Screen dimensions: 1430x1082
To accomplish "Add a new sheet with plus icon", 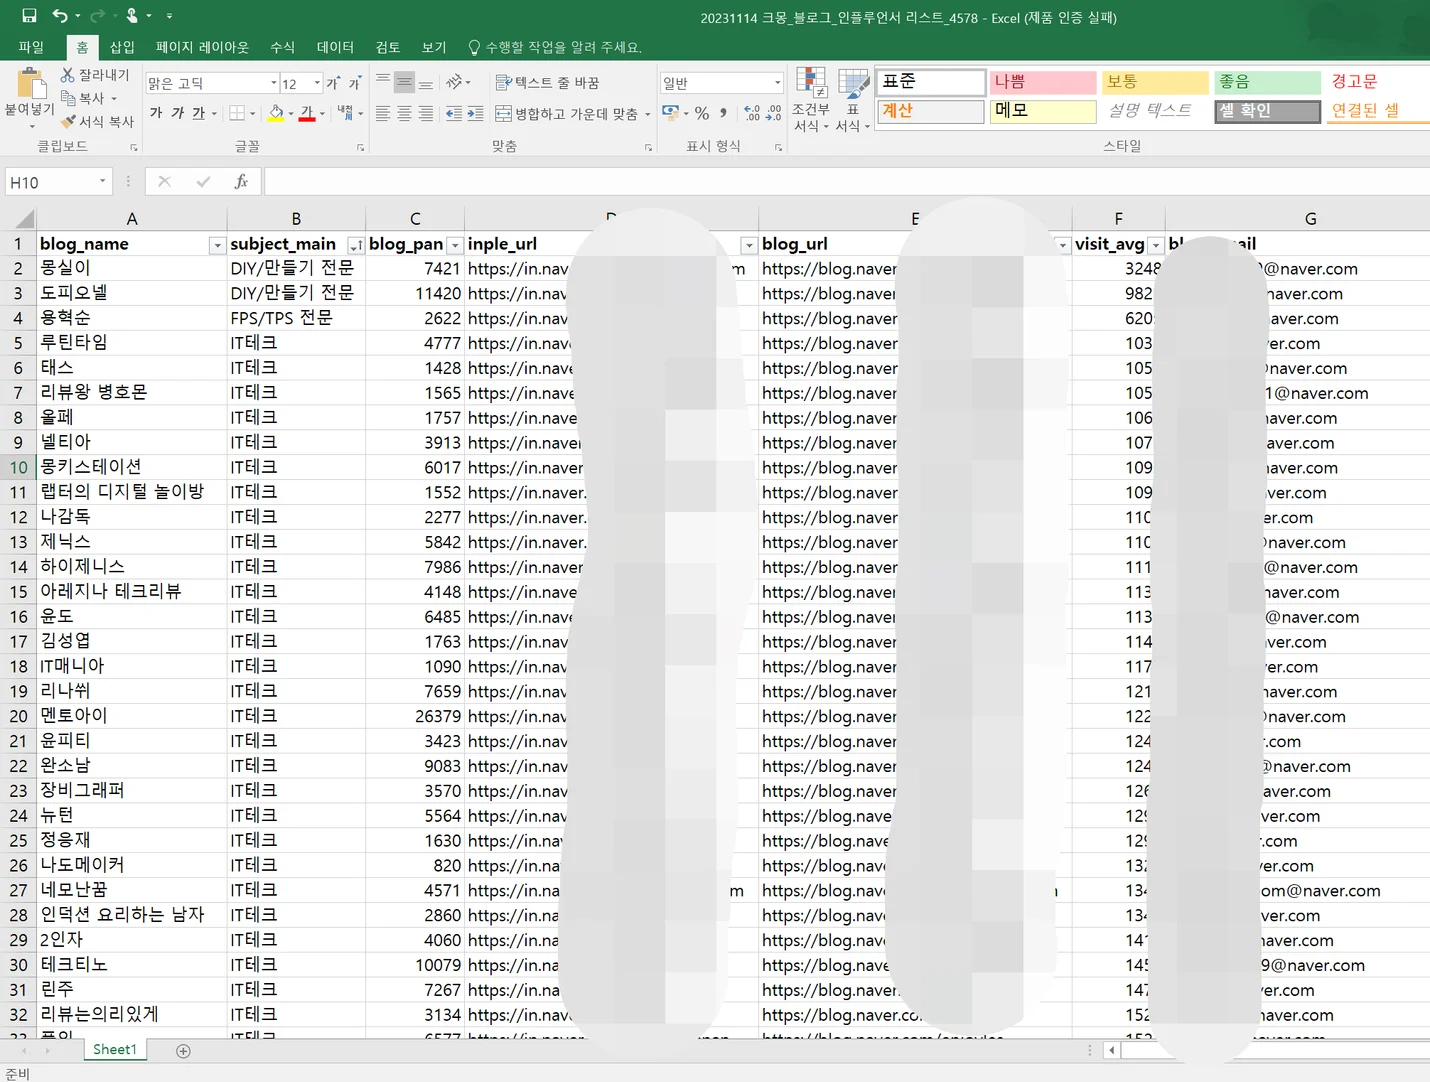I will click(x=183, y=1050).
